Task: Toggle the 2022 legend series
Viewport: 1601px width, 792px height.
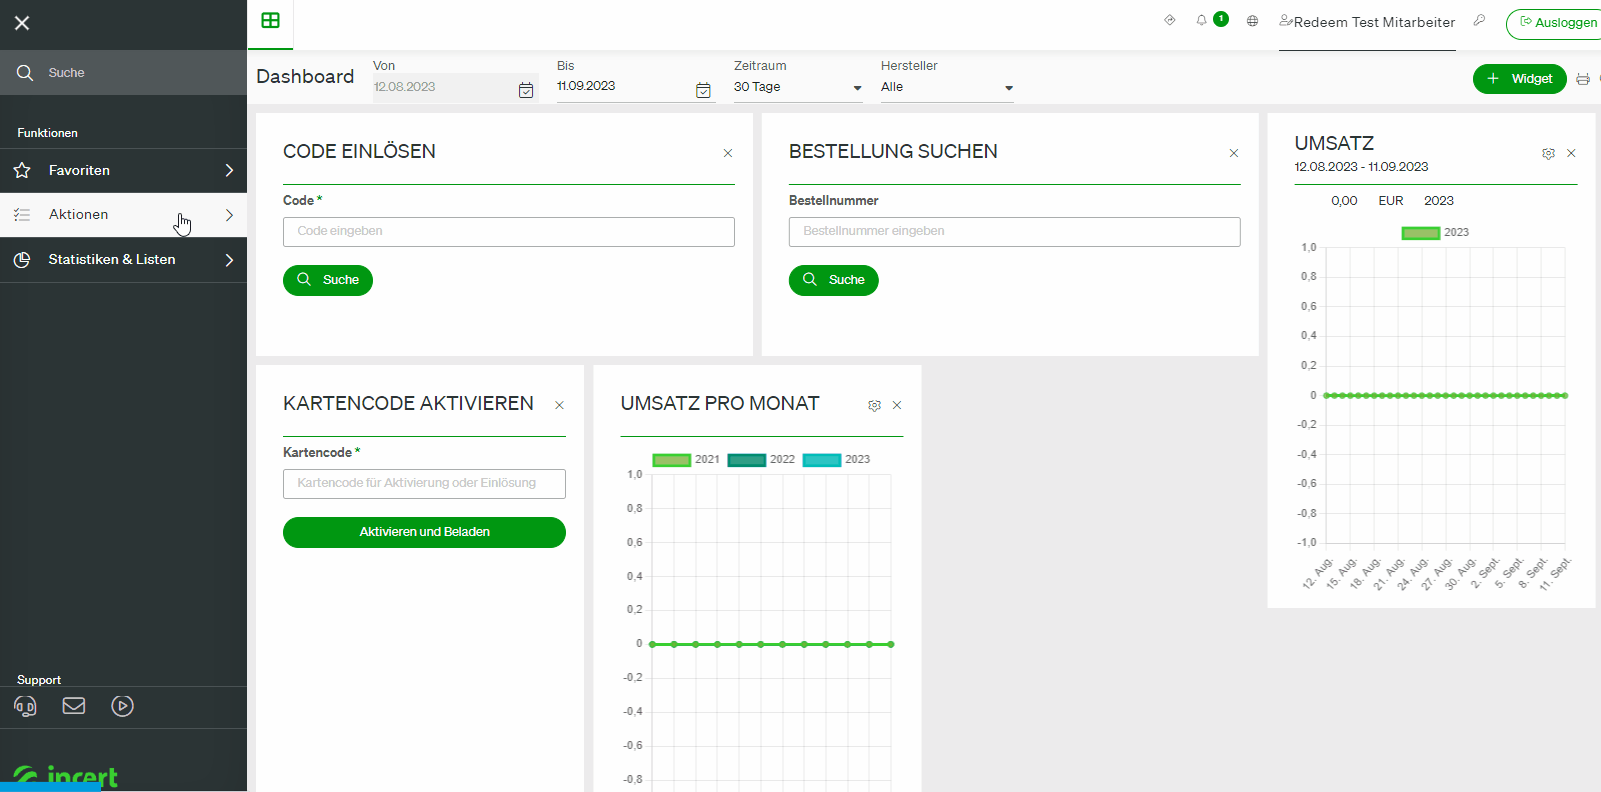Action: 761,460
